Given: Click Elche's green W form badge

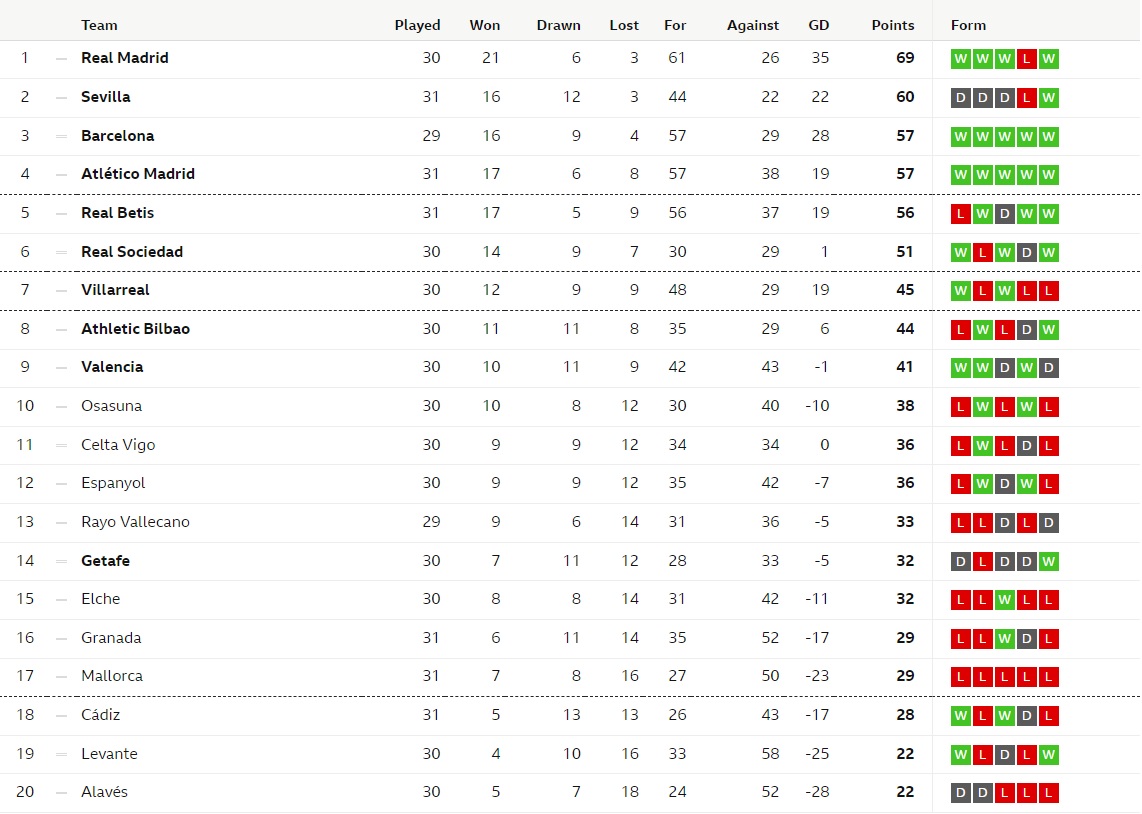Looking at the screenshot, I should tap(1004, 600).
